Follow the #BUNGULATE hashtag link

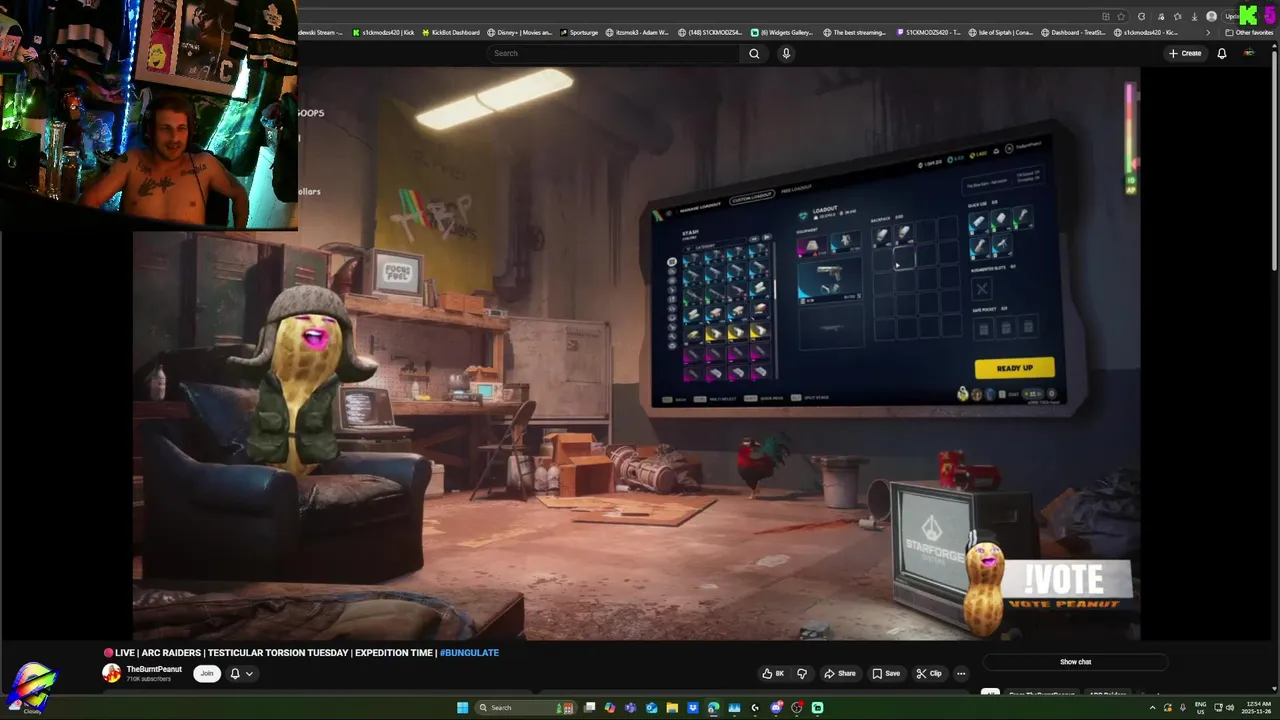pyautogui.click(x=469, y=653)
